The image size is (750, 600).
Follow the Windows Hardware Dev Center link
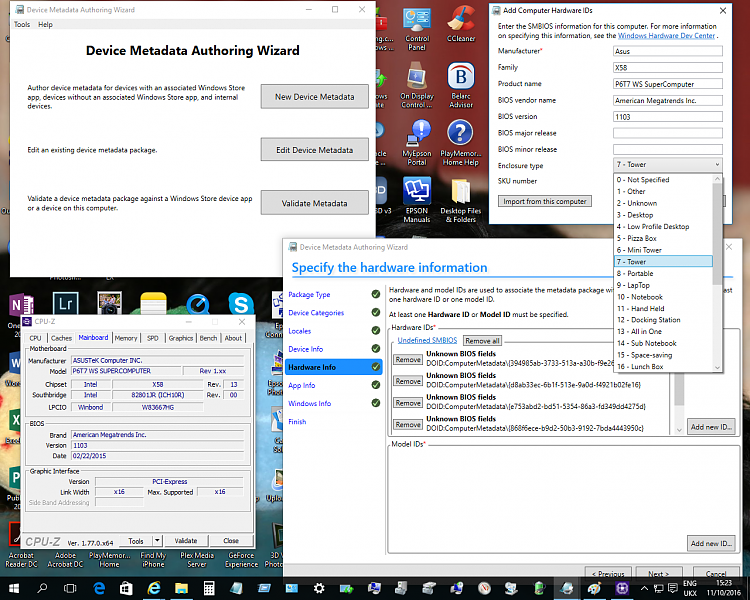(x=666, y=35)
